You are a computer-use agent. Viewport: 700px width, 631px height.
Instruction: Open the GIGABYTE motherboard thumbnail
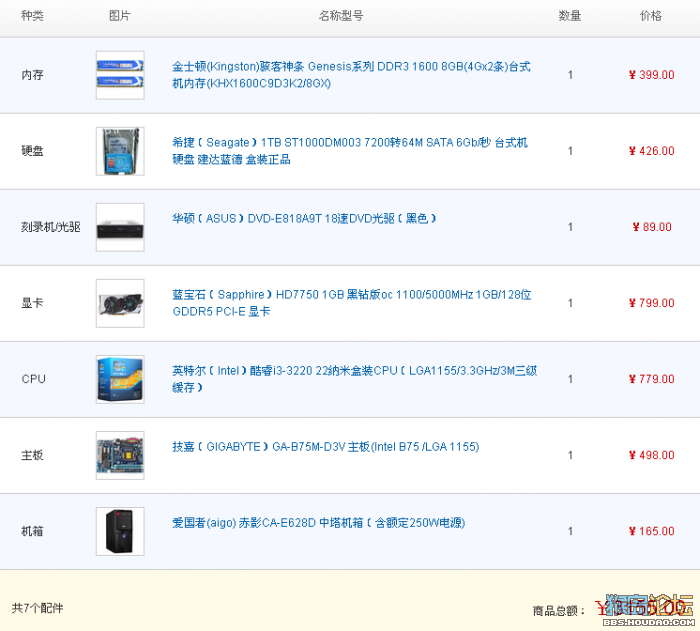tap(120, 455)
